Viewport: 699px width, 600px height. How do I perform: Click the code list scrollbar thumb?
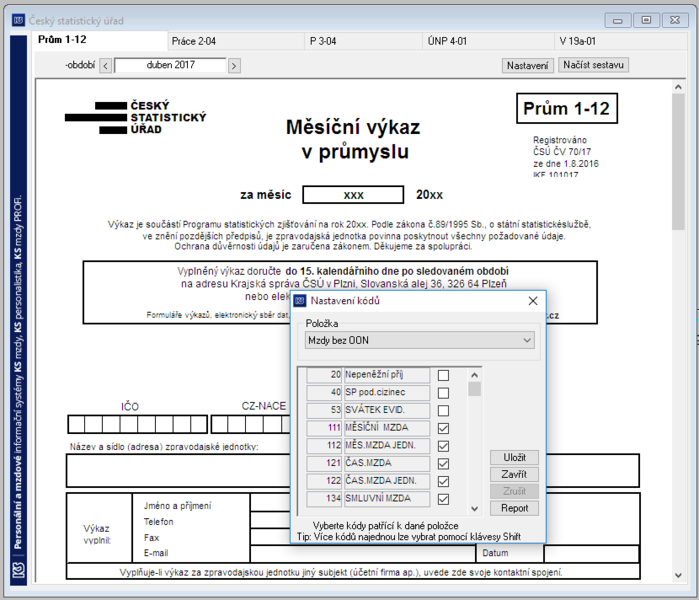click(474, 389)
